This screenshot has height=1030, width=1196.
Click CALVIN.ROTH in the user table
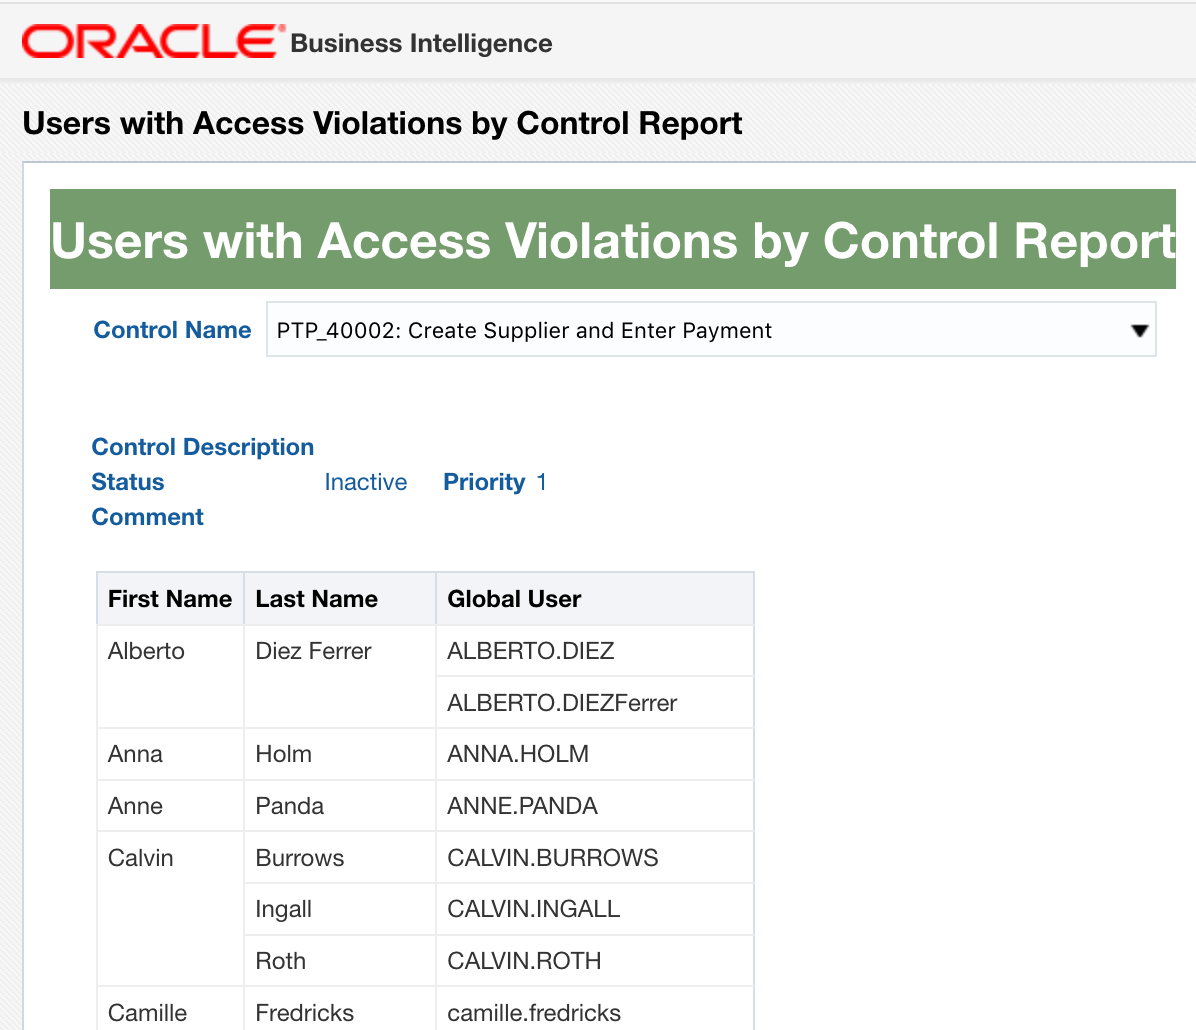point(523,961)
